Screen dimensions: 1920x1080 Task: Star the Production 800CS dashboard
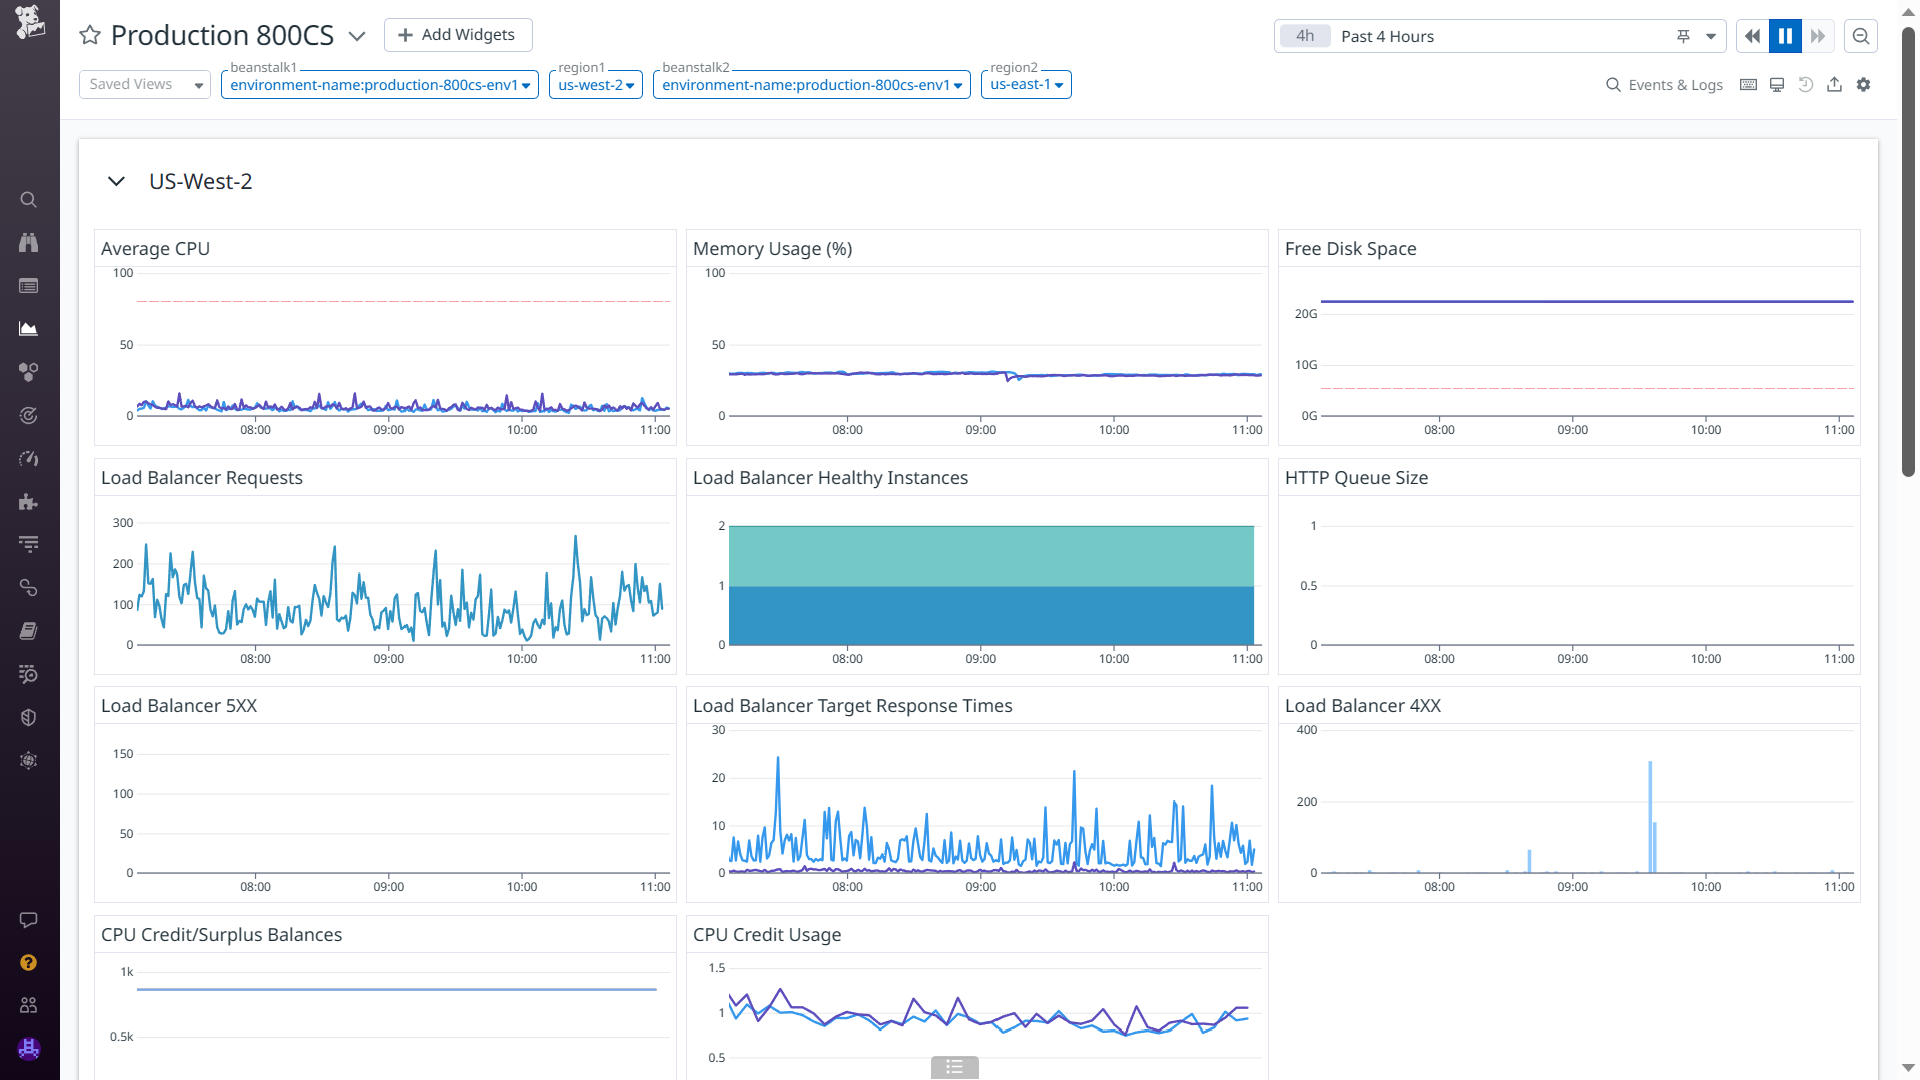point(90,36)
